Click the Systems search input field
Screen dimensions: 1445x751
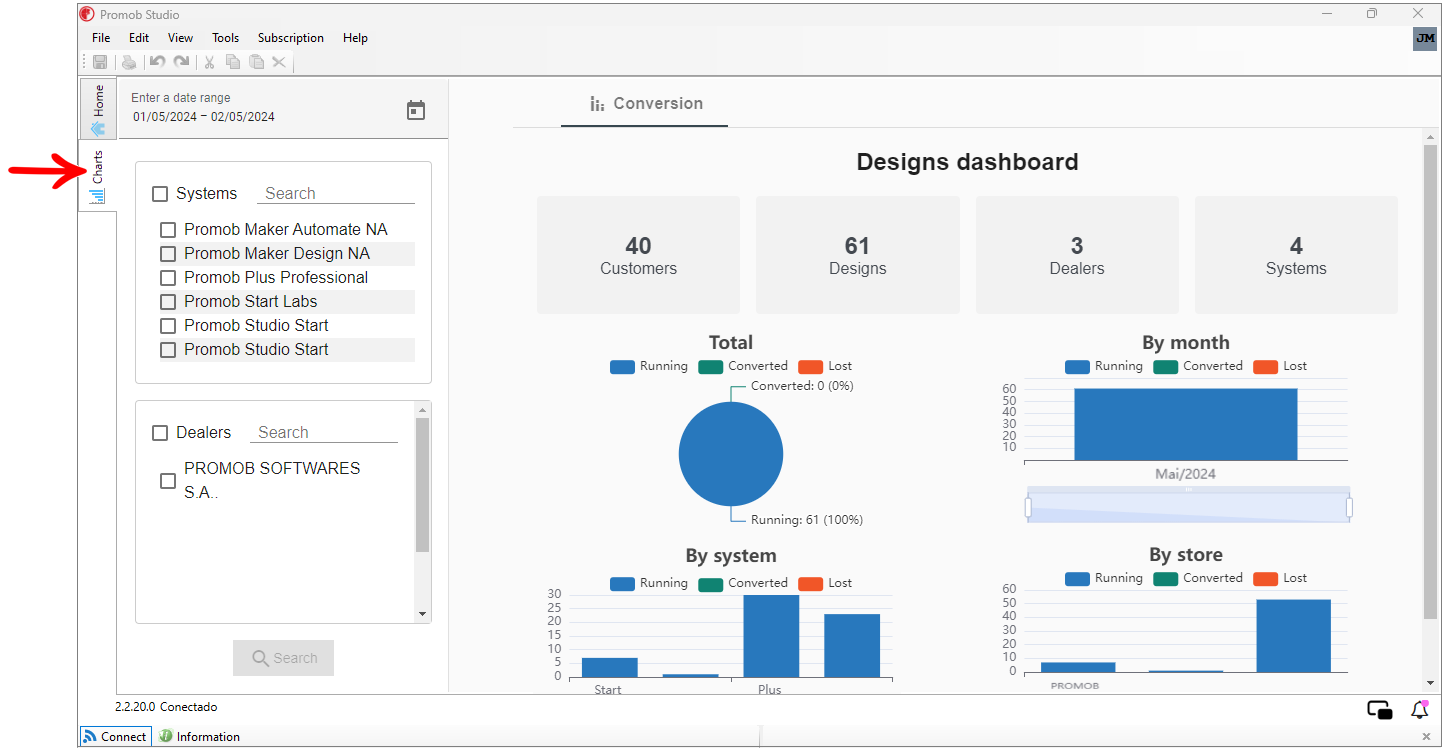(336, 194)
